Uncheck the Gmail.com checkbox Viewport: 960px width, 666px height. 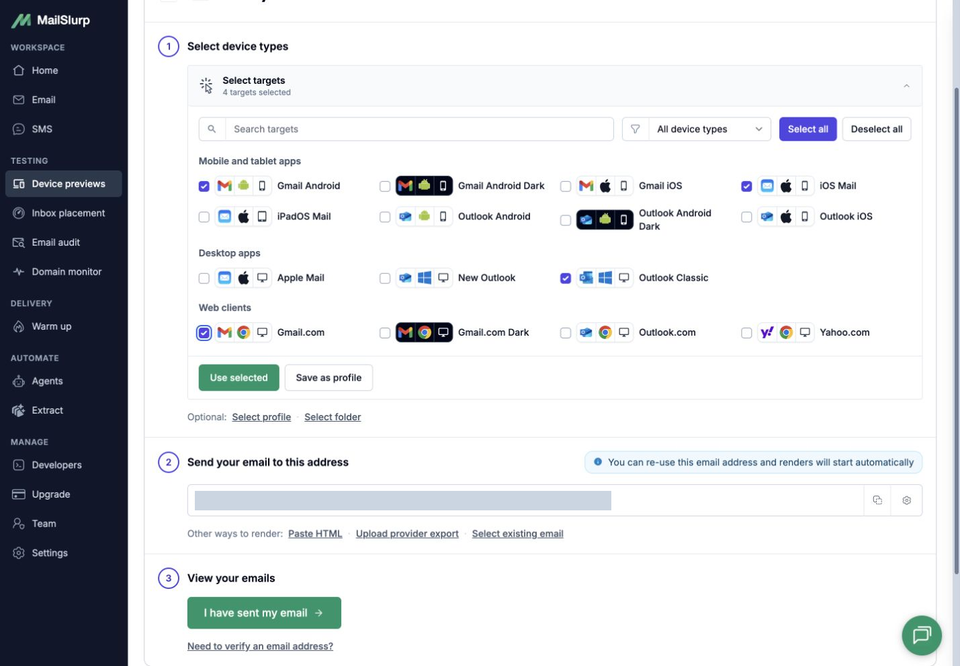[204, 333]
